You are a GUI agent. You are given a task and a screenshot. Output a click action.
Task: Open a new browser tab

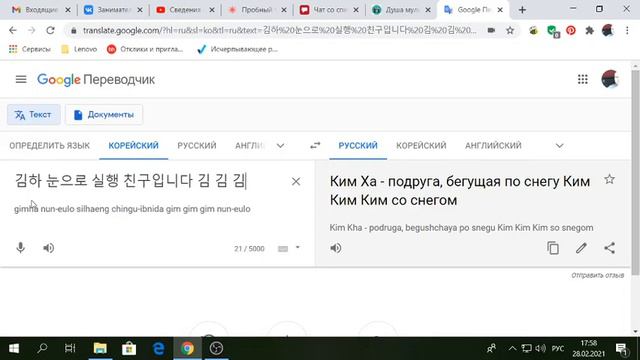[522, 10]
